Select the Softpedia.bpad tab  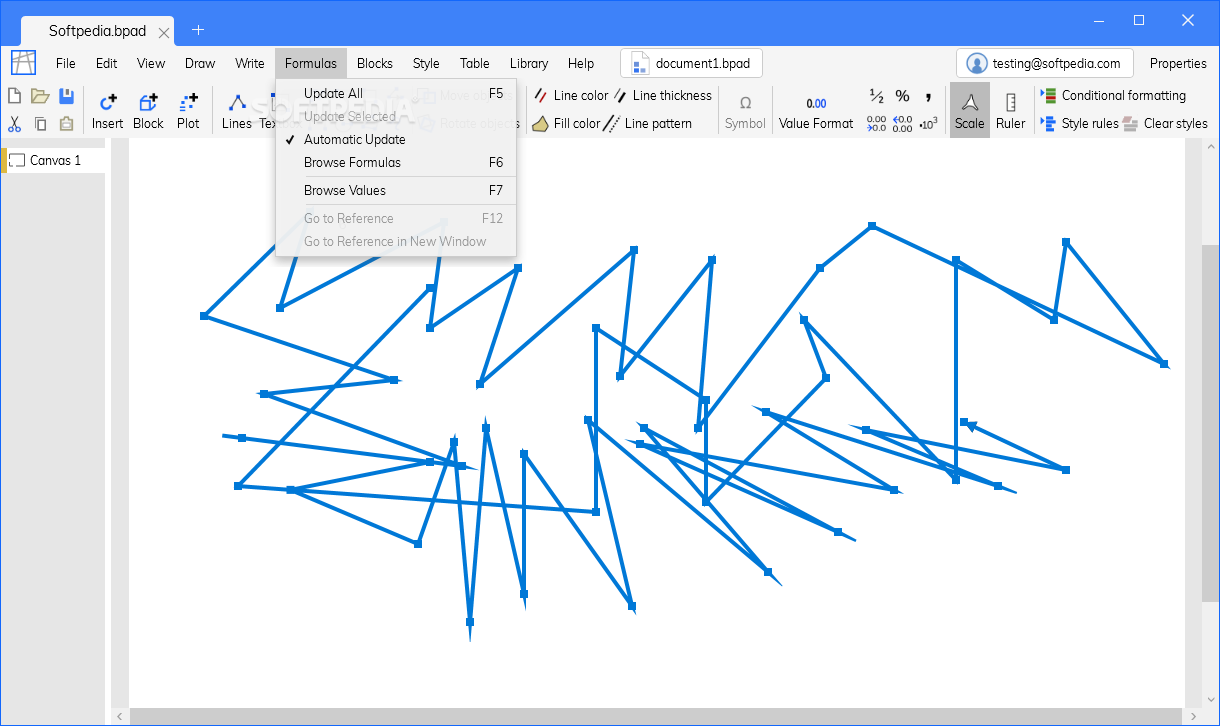click(97, 31)
